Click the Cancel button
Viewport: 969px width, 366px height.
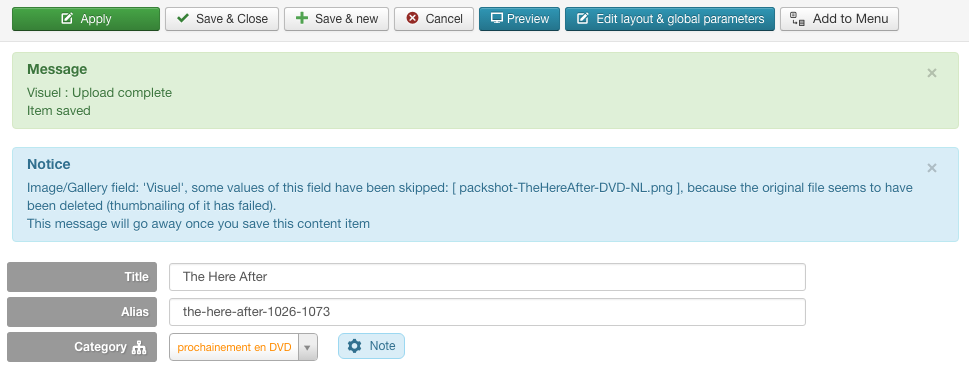tap(434, 19)
